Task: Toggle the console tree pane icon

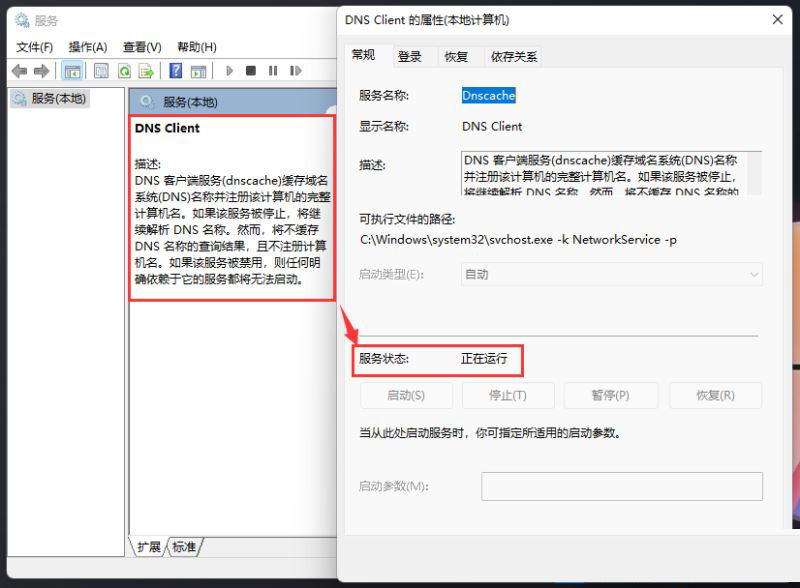Action: click(73, 70)
